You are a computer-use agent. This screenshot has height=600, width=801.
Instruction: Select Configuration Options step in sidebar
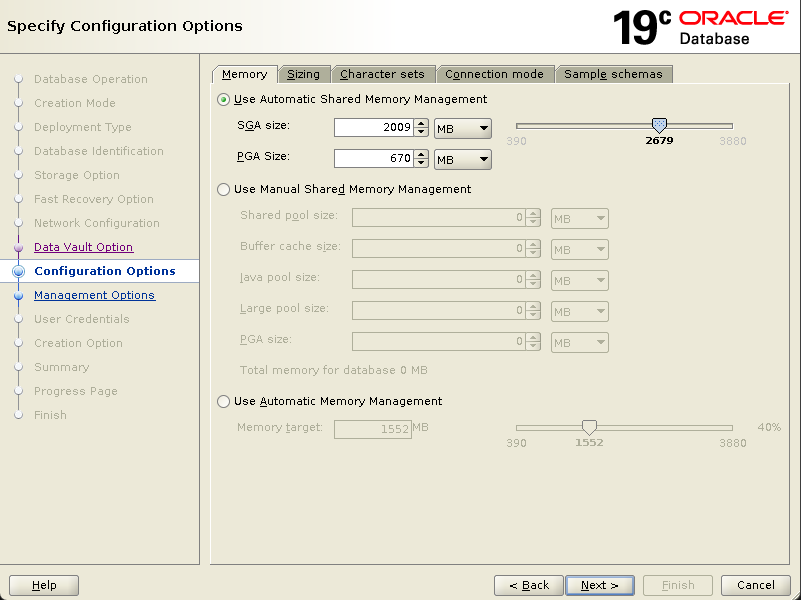pyautogui.click(x=105, y=271)
